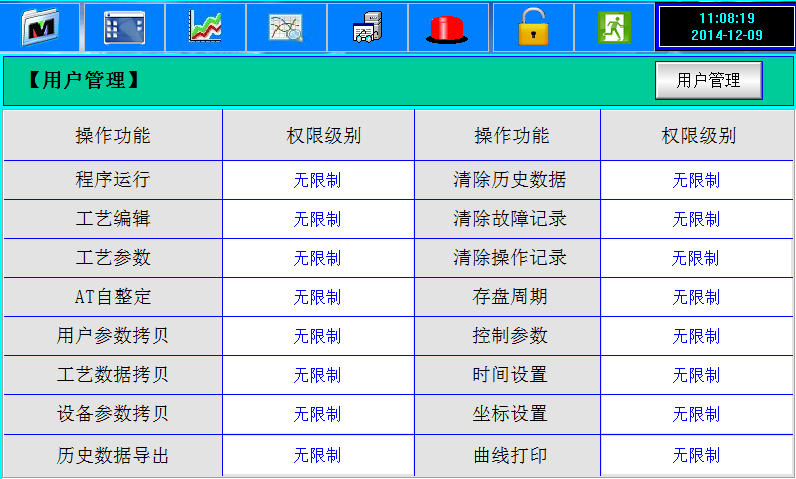Change 无限制 value beside 清除故障记录
Viewport: 796px width, 479px height.
[696, 219]
